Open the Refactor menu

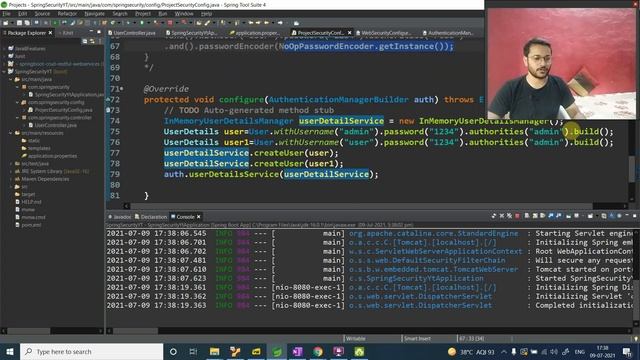(67, 13)
